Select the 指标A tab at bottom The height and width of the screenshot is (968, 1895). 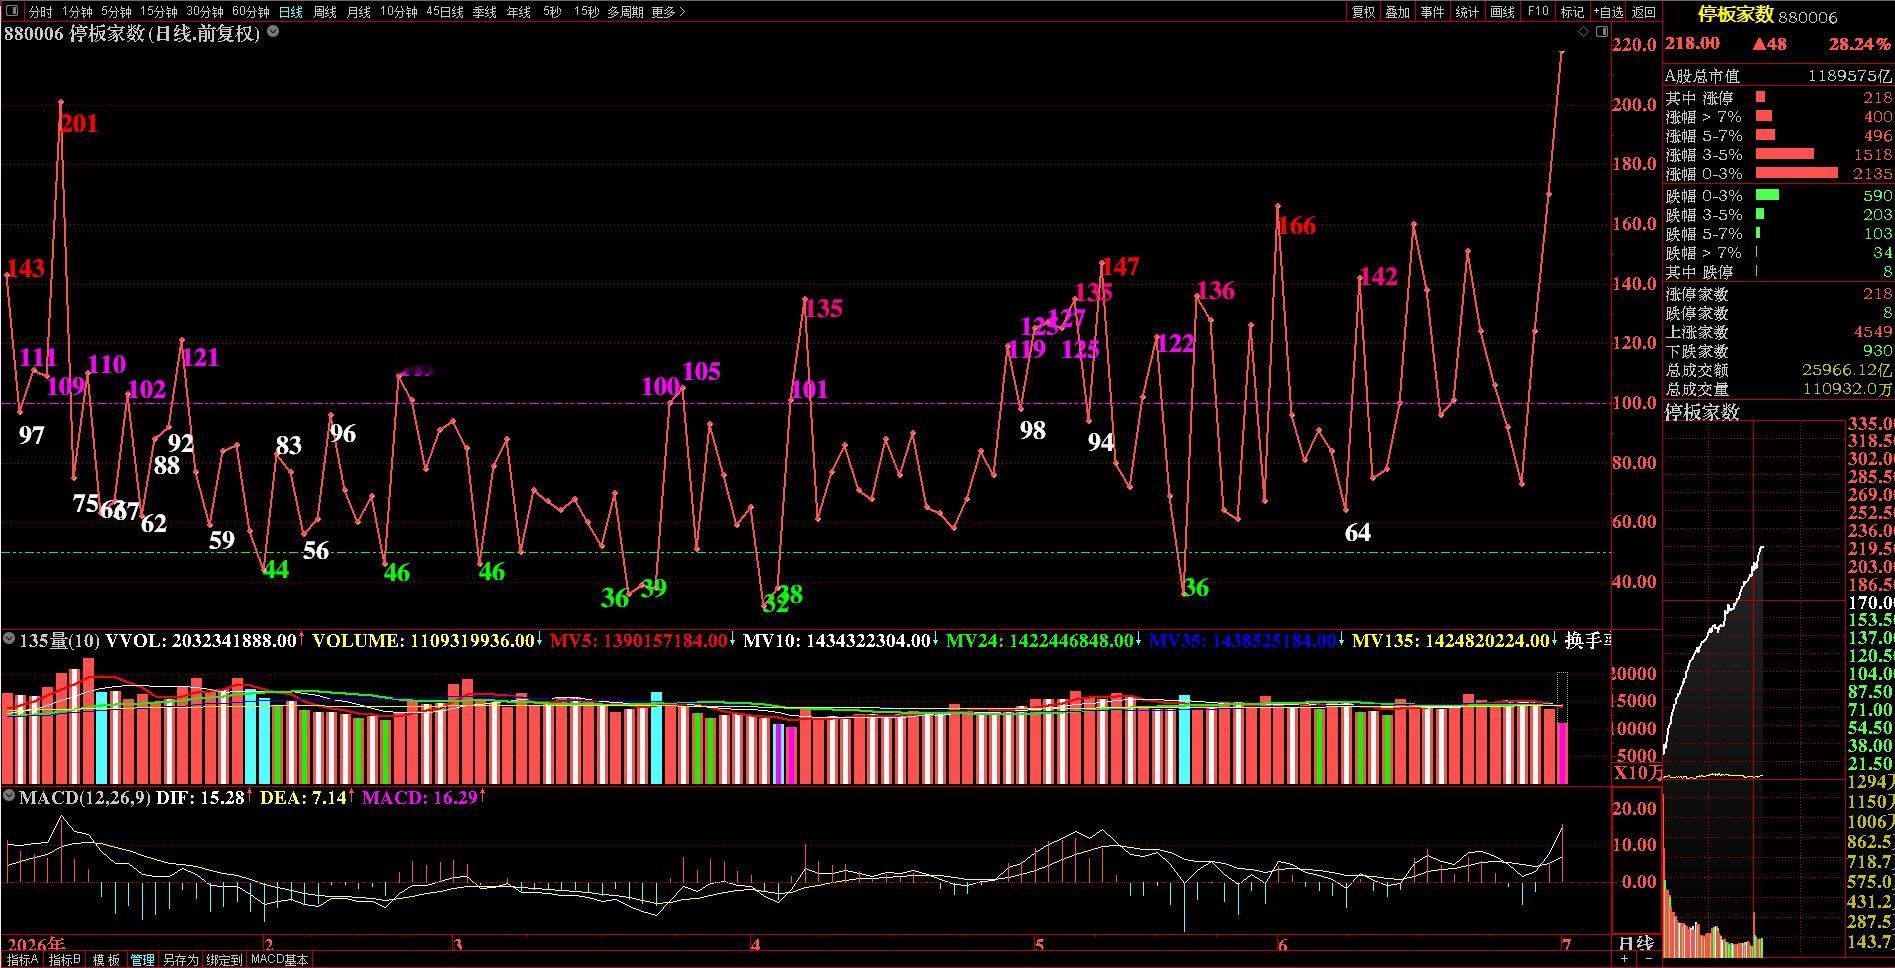pyautogui.click(x=22, y=960)
